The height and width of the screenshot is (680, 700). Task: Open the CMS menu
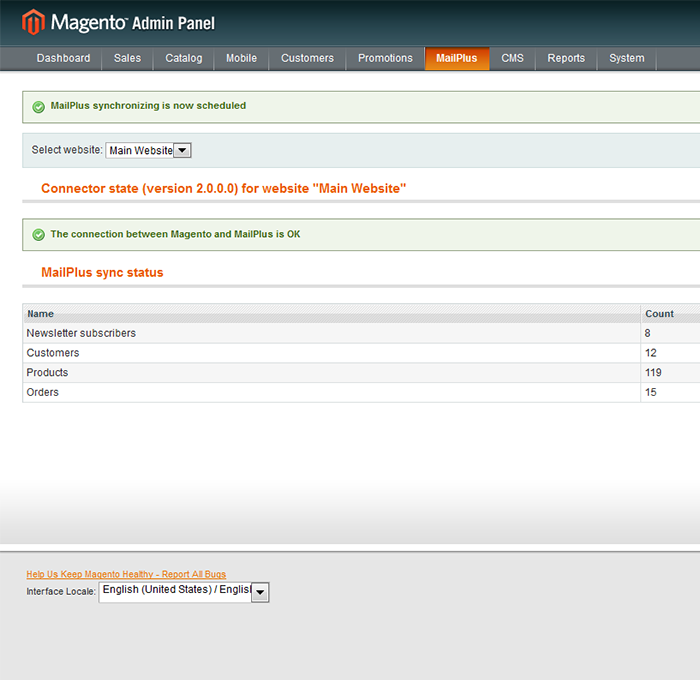tap(512, 58)
